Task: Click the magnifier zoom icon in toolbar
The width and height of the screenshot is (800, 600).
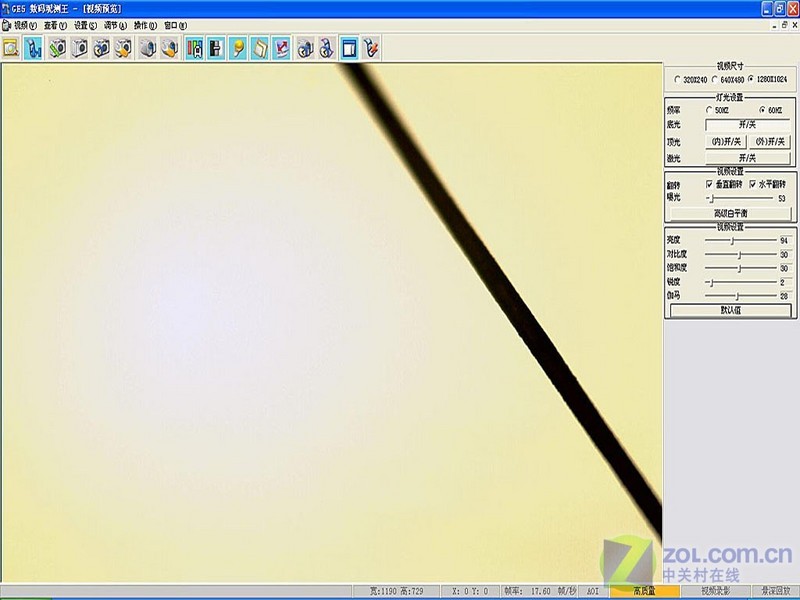Action: click(x=11, y=48)
